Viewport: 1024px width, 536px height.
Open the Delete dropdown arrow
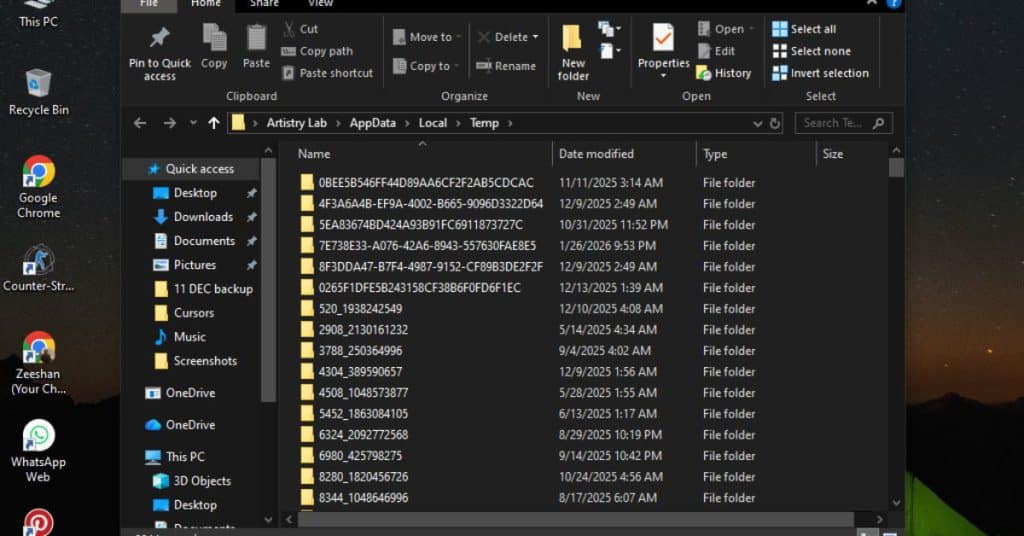coord(536,37)
